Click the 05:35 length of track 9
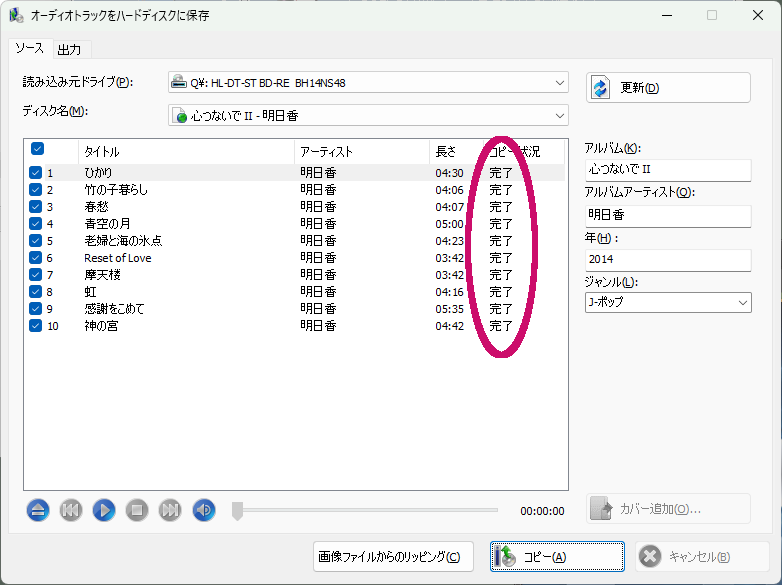Viewport: 782px width, 585px height. pyautogui.click(x=449, y=309)
